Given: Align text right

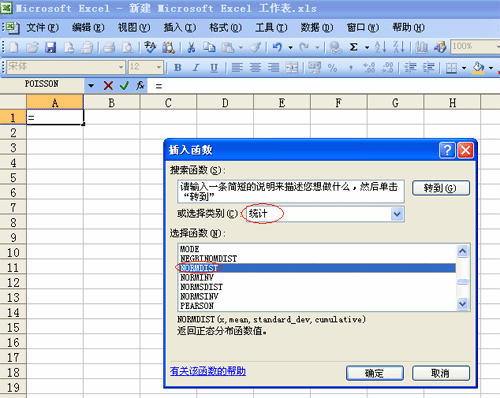Looking at the screenshot, I should point(274,68).
